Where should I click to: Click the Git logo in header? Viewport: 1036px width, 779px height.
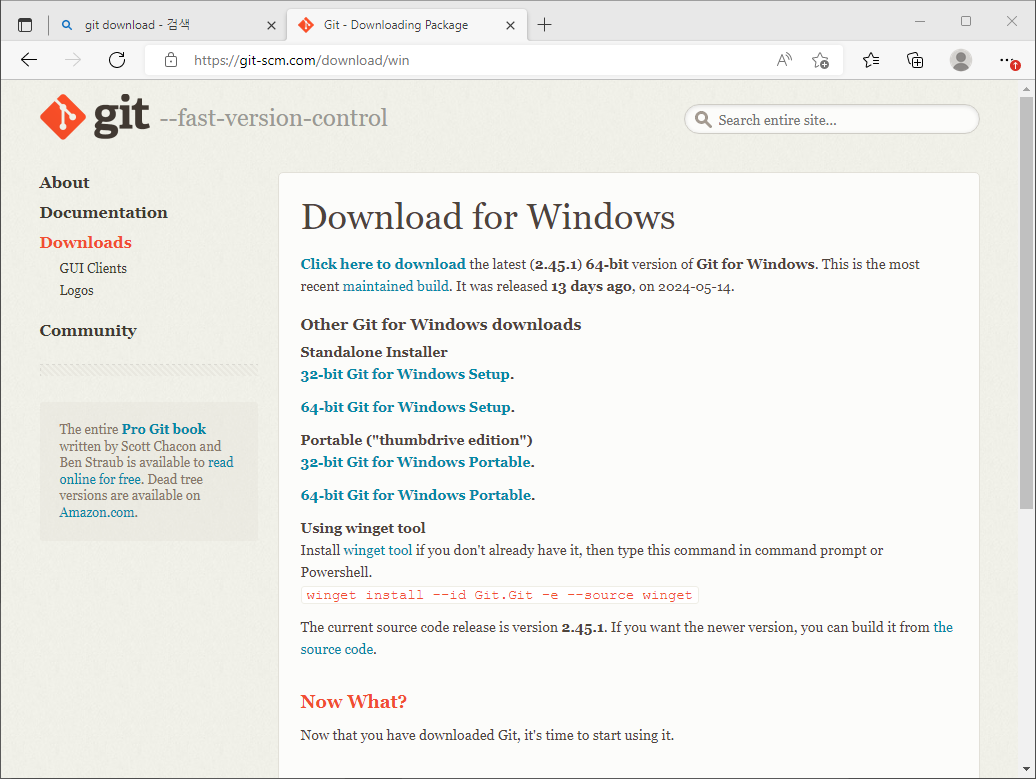pyautogui.click(x=94, y=117)
